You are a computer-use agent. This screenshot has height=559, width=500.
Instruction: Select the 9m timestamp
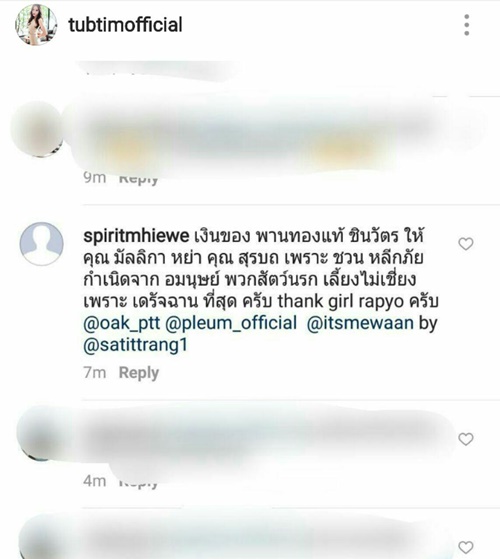[95, 177]
